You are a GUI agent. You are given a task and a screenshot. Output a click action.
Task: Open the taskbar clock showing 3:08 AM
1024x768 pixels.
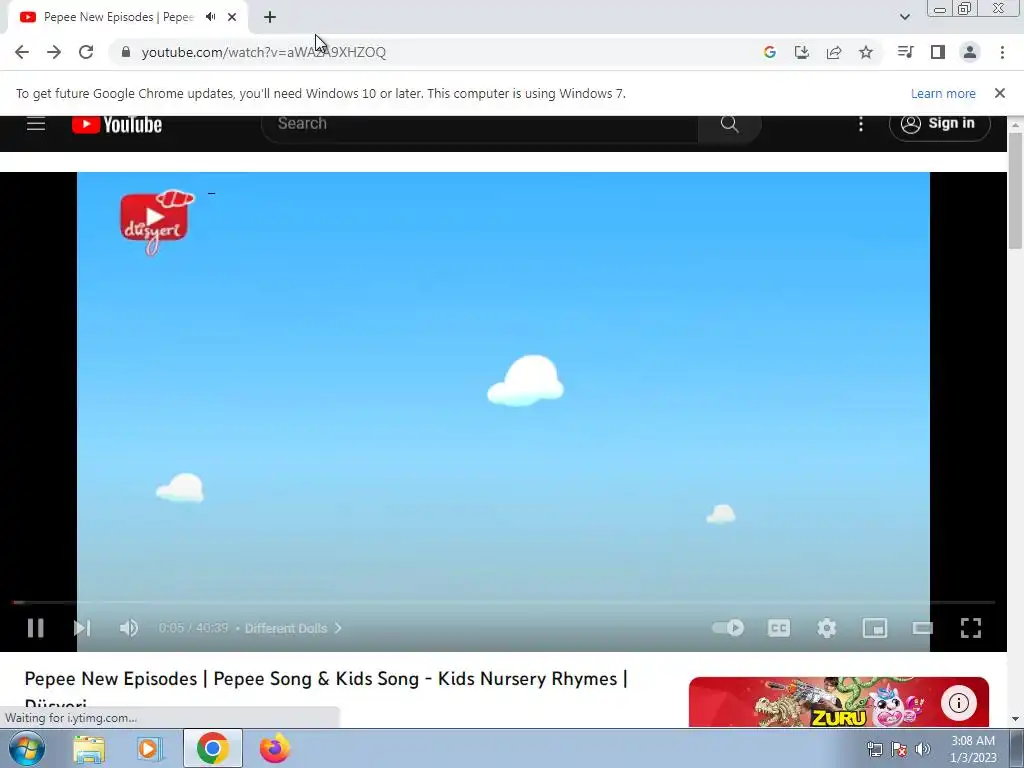tap(973, 749)
